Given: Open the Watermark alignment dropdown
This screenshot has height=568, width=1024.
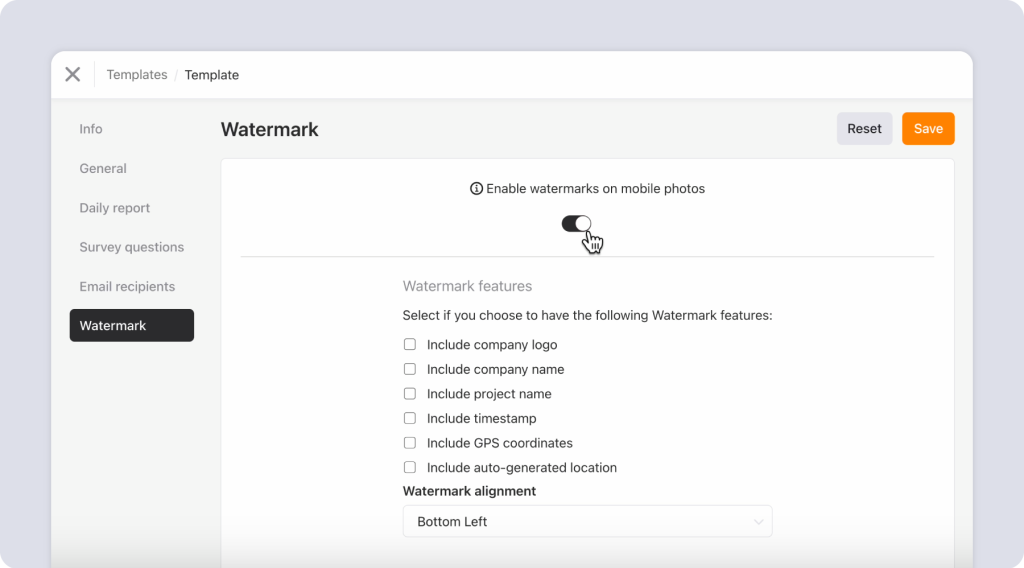Looking at the screenshot, I should click(x=587, y=521).
